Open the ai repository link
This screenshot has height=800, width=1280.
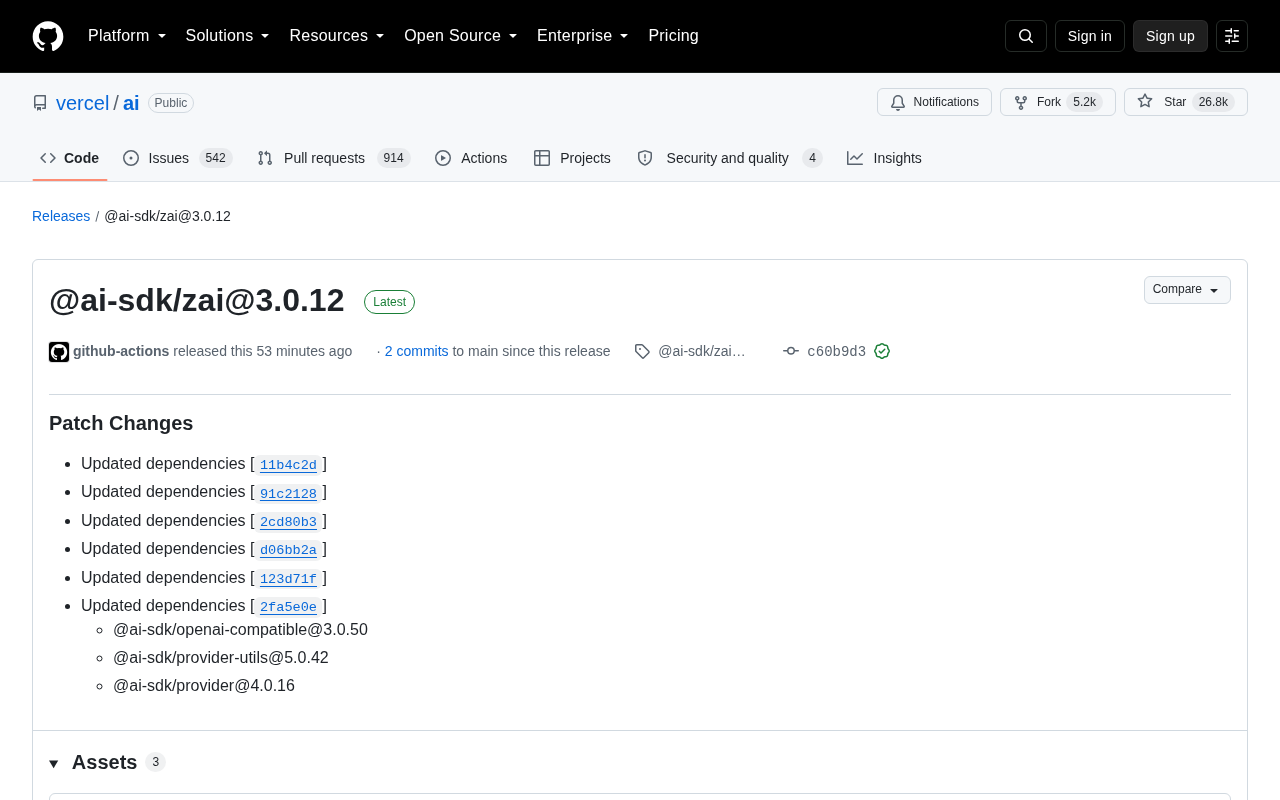[131, 103]
